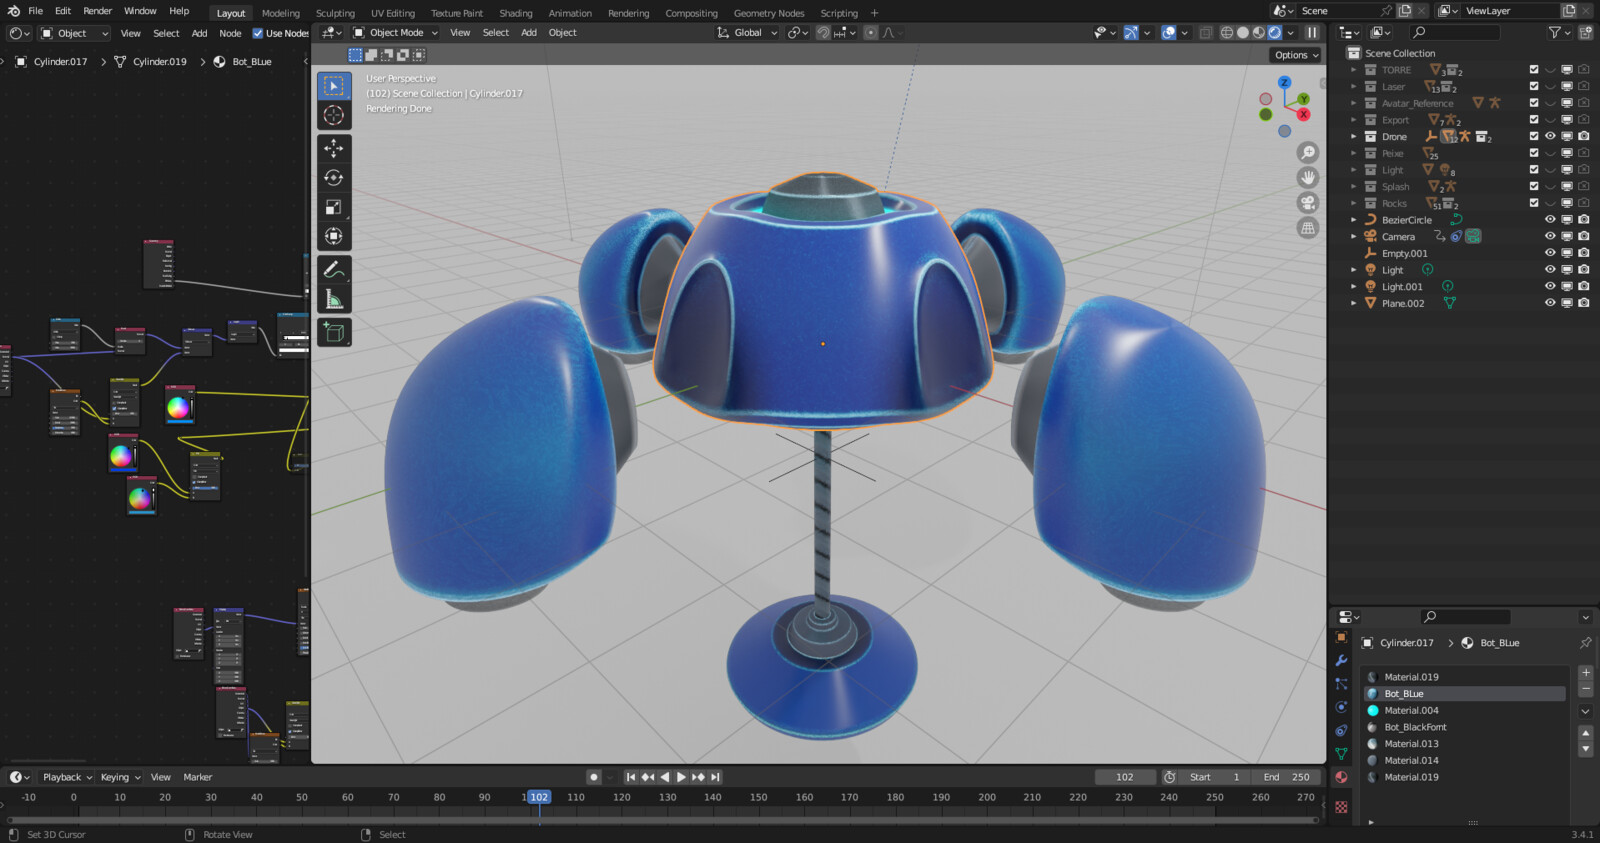Select the Scale tool in viewport toolbar
Viewport: 1600px width, 843px height.
click(334, 207)
